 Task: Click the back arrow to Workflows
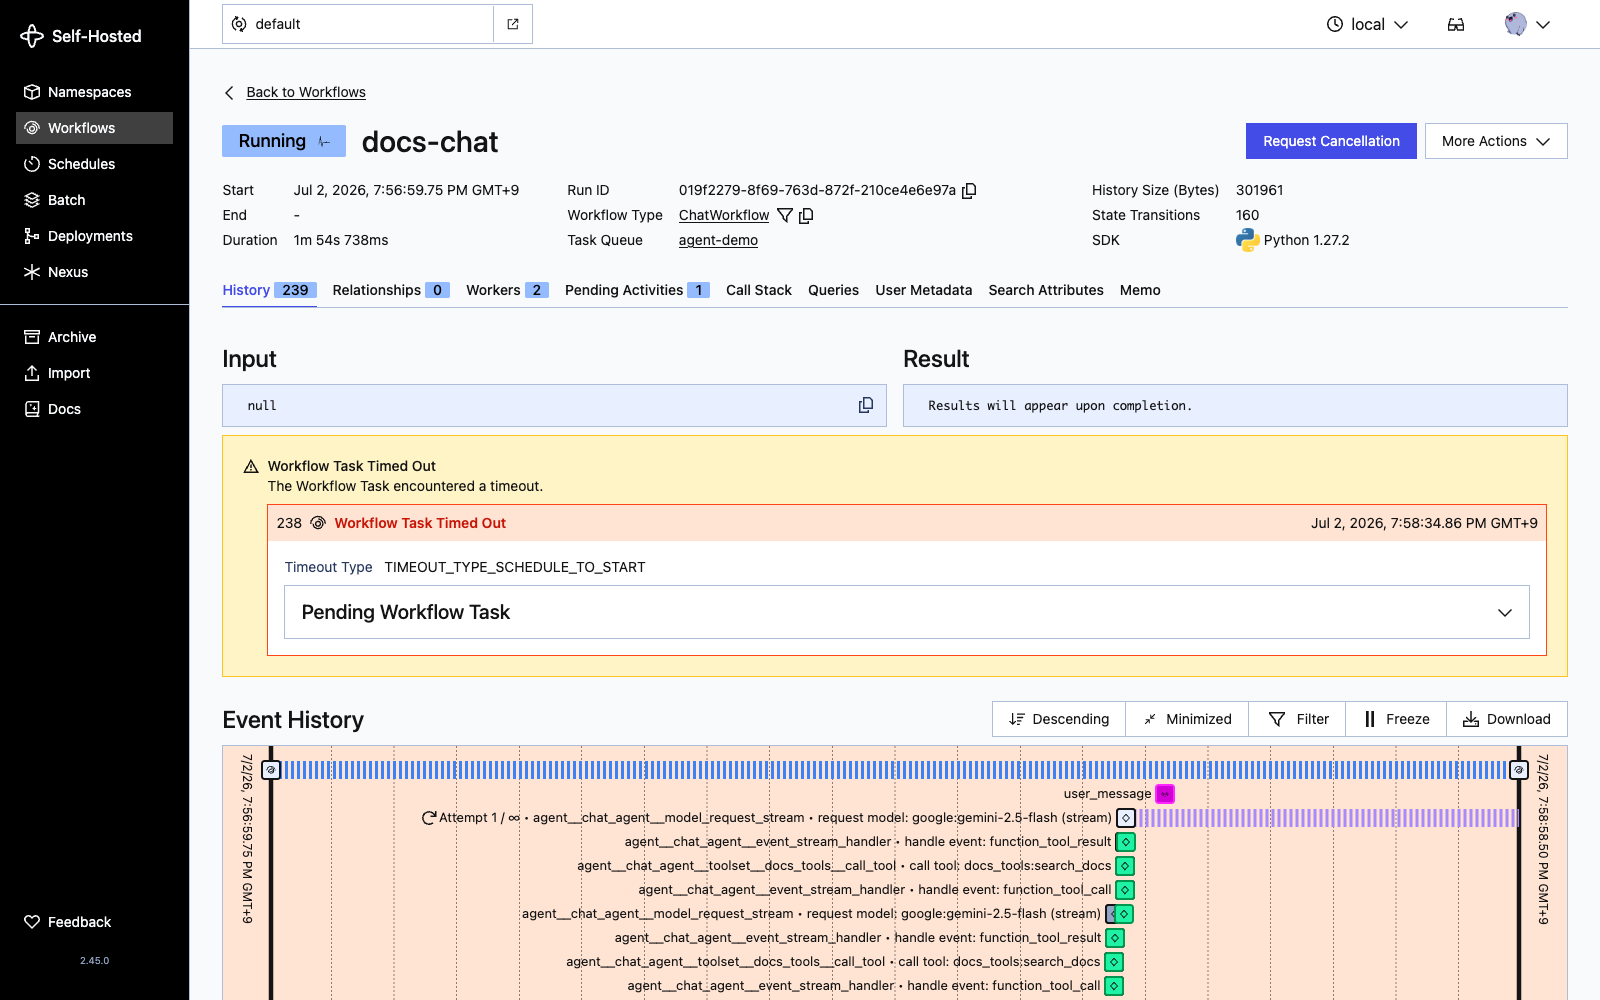[x=229, y=92]
